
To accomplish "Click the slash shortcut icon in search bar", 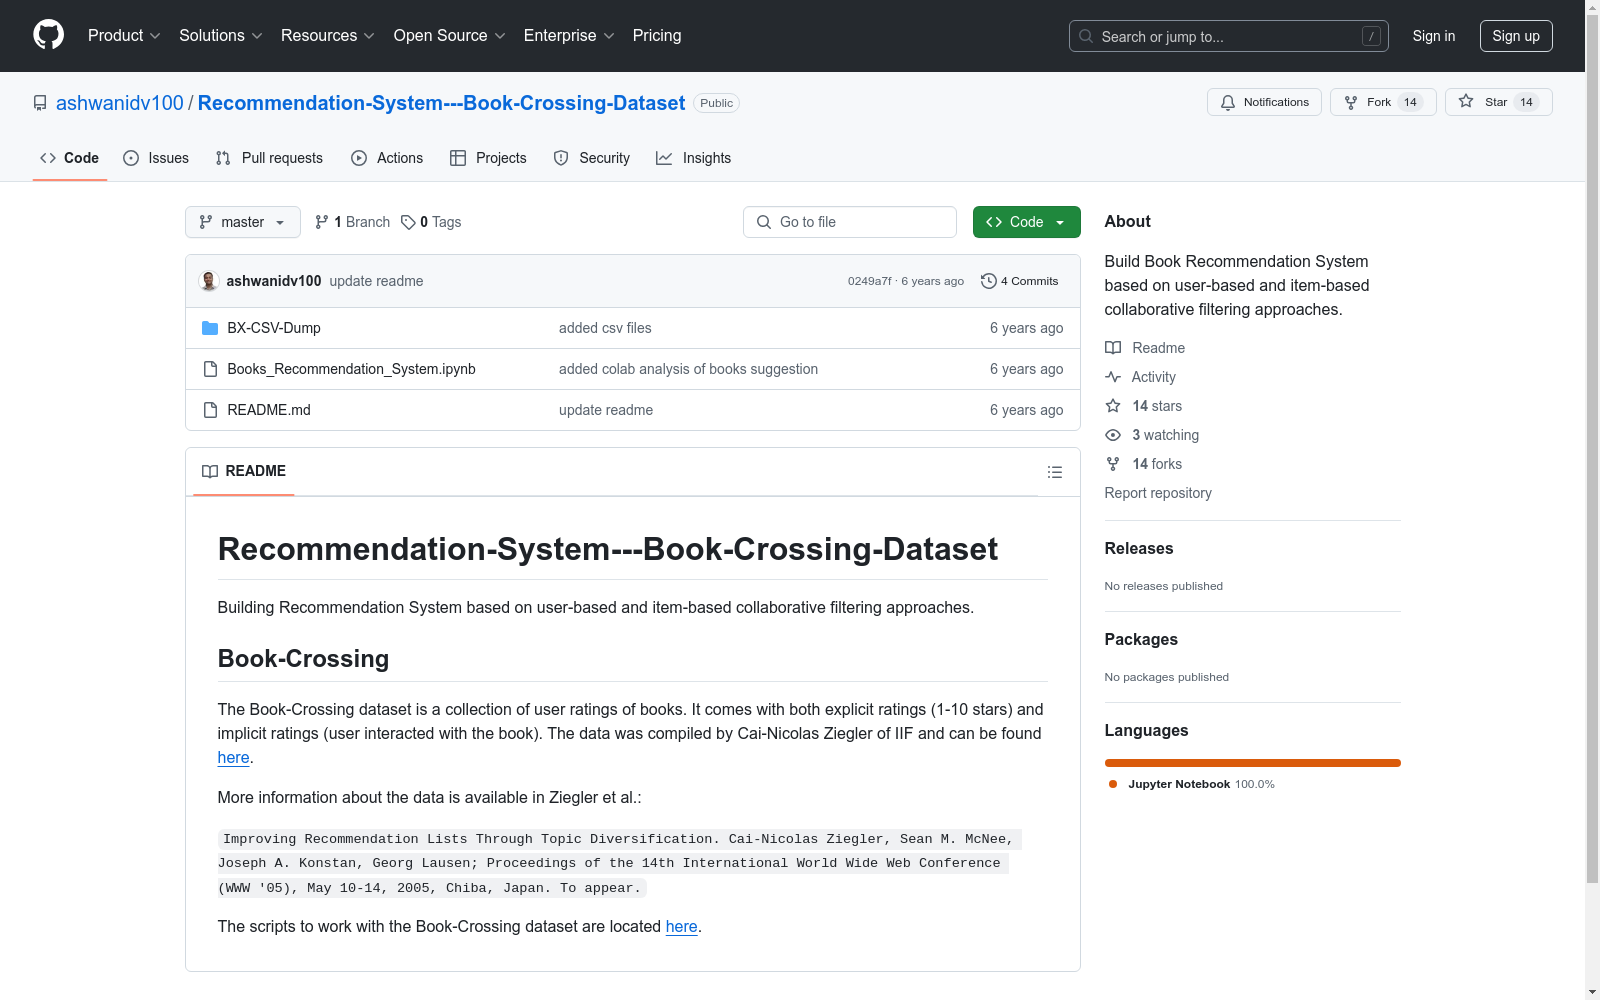I will click(1372, 36).
